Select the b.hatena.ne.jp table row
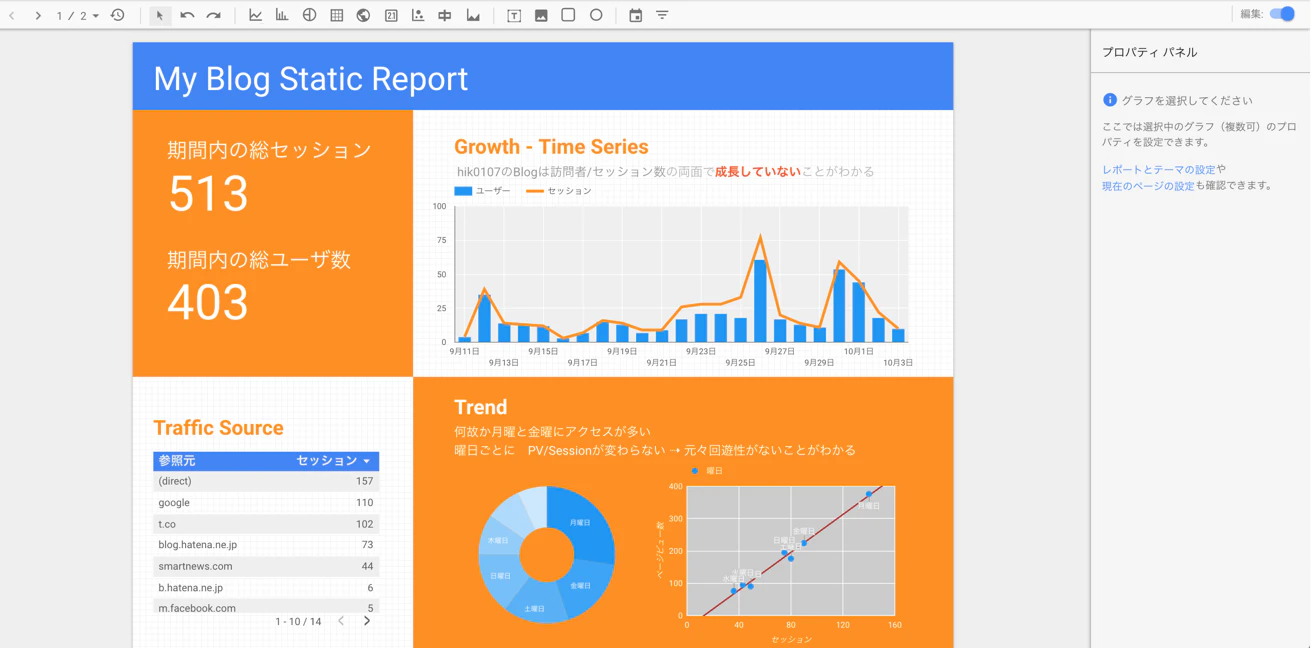 pyautogui.click(x=266, y=588)
